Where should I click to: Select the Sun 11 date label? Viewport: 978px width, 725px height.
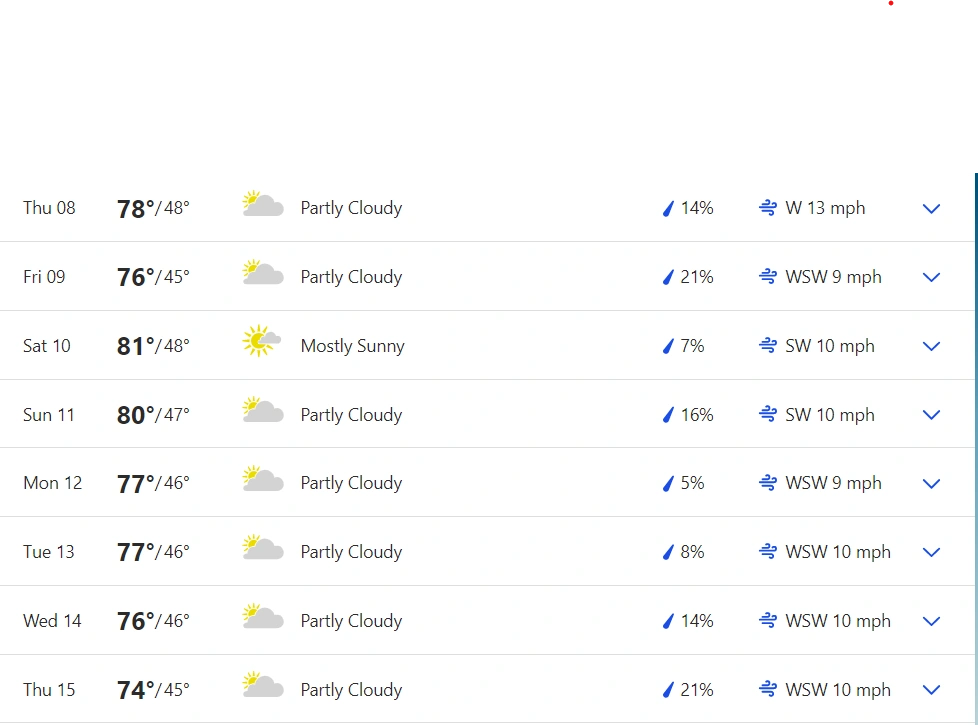49,415
